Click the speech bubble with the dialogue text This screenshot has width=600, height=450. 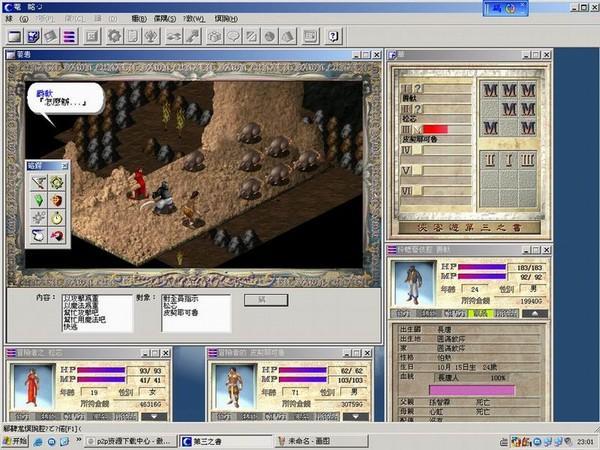coord(65,98)
